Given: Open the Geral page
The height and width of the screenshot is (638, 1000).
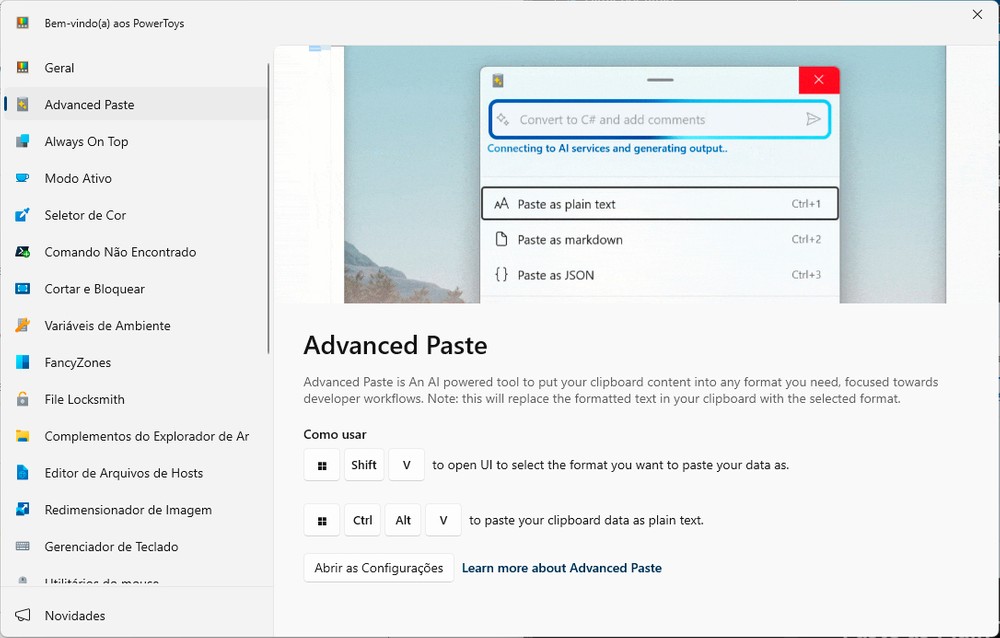Looking at the screenshot, I should [135, 68].
